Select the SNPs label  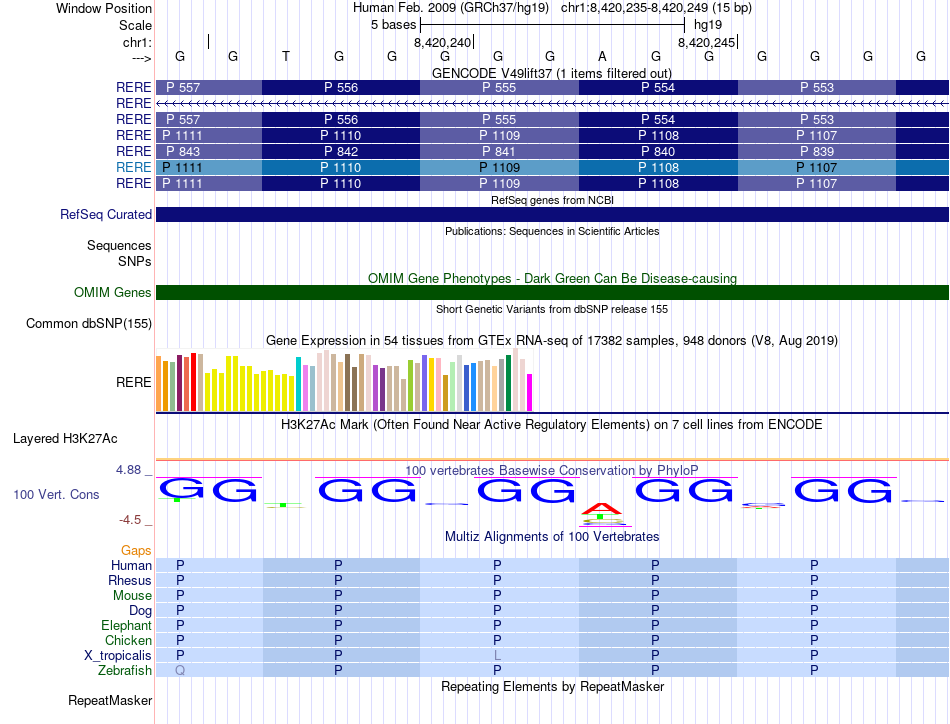click(135, 261)
